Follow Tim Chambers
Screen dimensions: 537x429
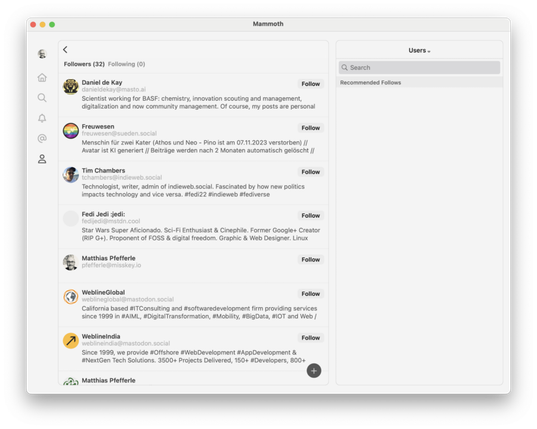point(311,172)
